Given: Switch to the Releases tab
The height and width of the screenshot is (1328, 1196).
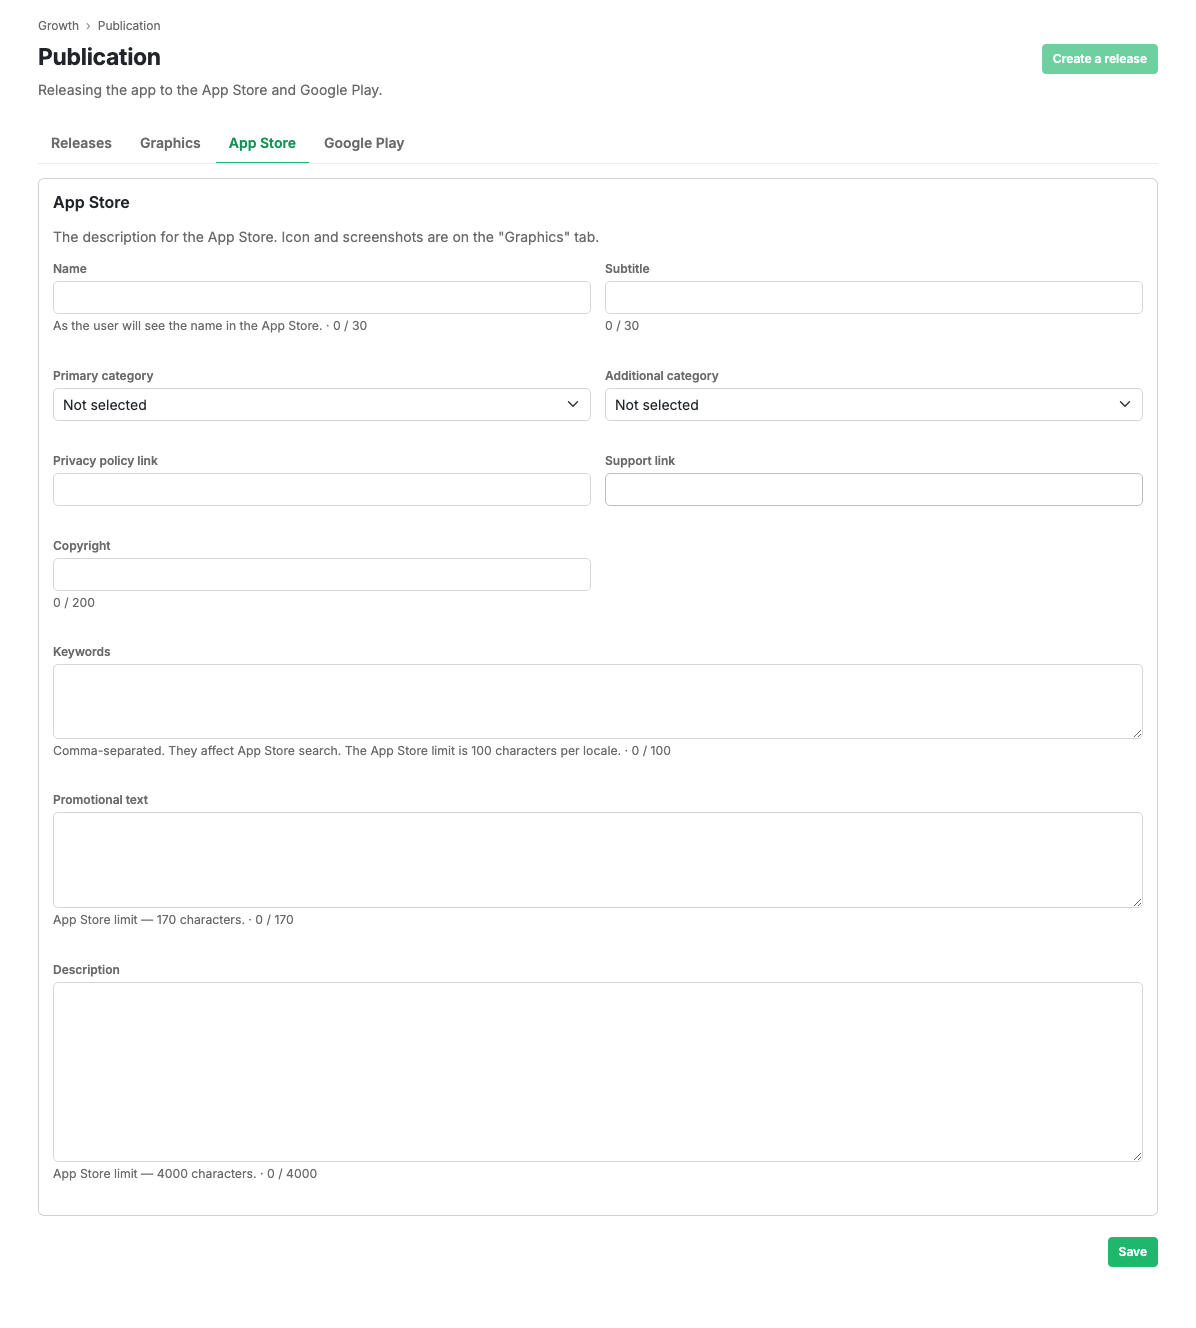Looking at the screenshot, I should coord(81,143).
